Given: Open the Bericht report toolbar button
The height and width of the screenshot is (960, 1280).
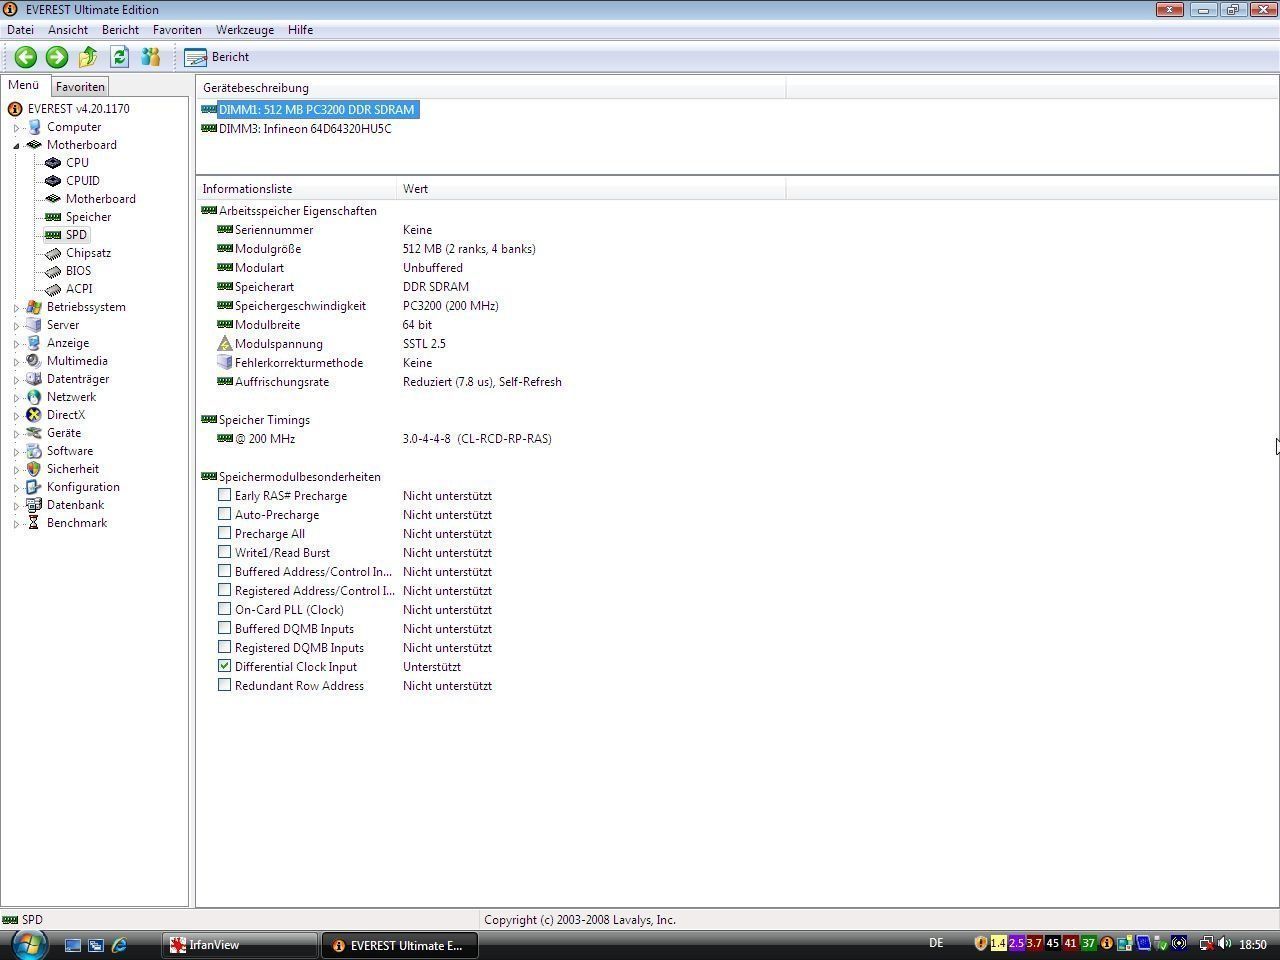Looking at the screenshot, I should 217,57.
